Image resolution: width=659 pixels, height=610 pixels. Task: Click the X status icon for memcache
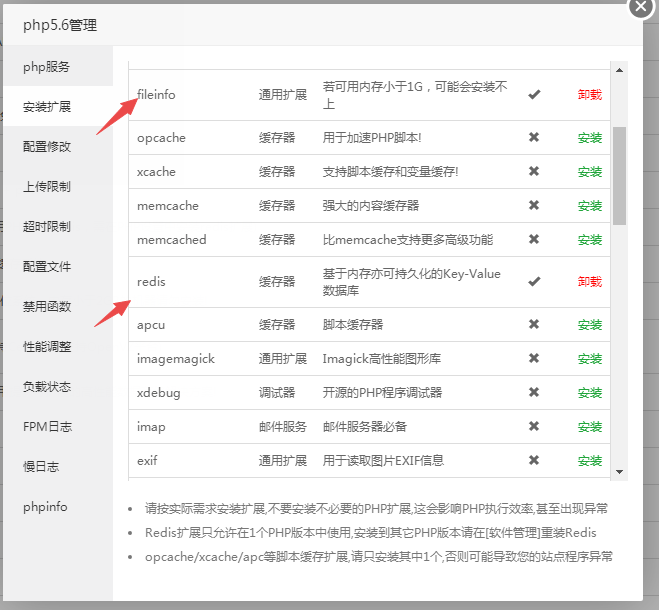534,206
